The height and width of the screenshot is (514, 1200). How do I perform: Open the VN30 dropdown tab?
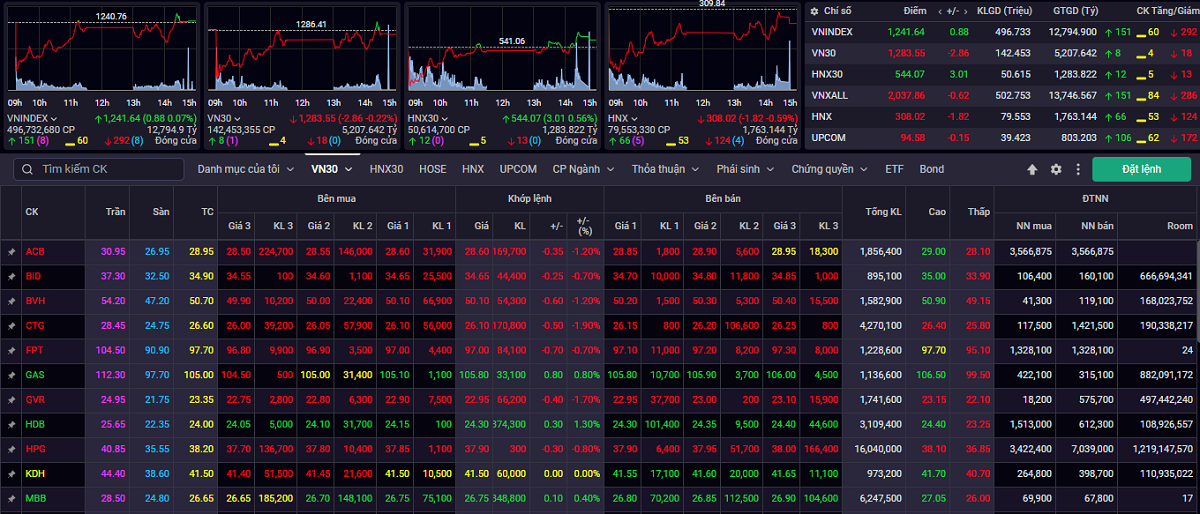[x=331, y=170]
